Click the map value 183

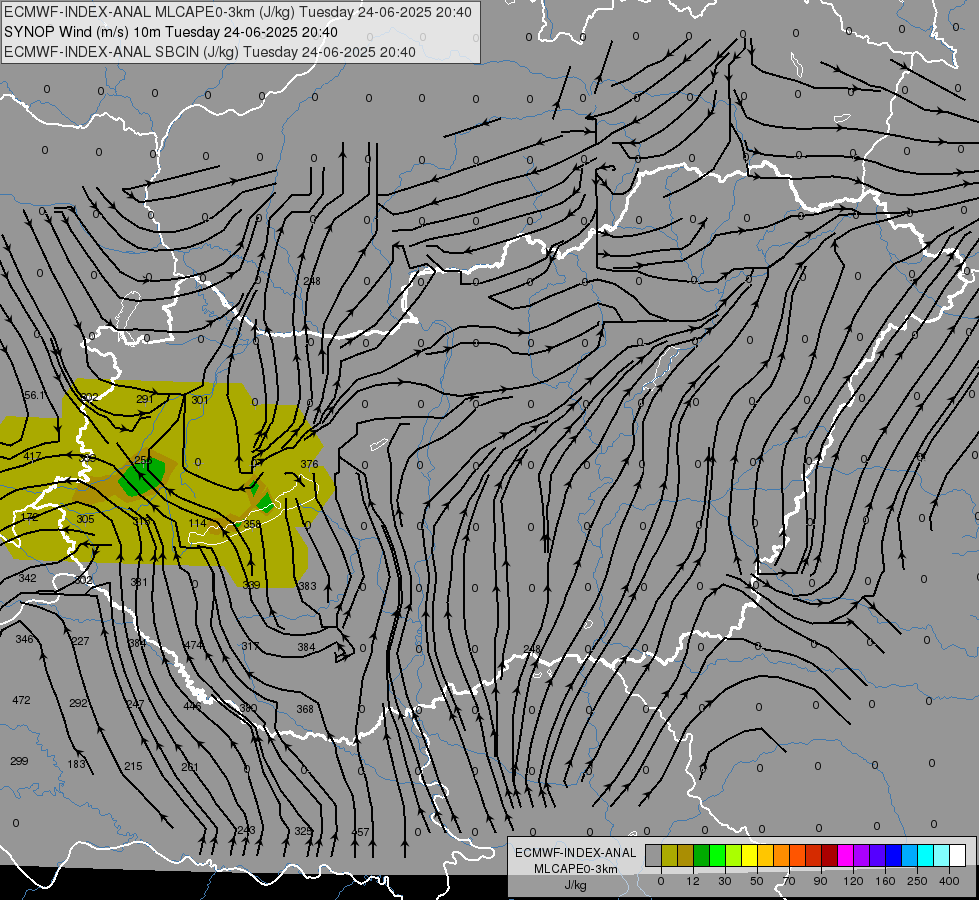[x=76, y=764]
